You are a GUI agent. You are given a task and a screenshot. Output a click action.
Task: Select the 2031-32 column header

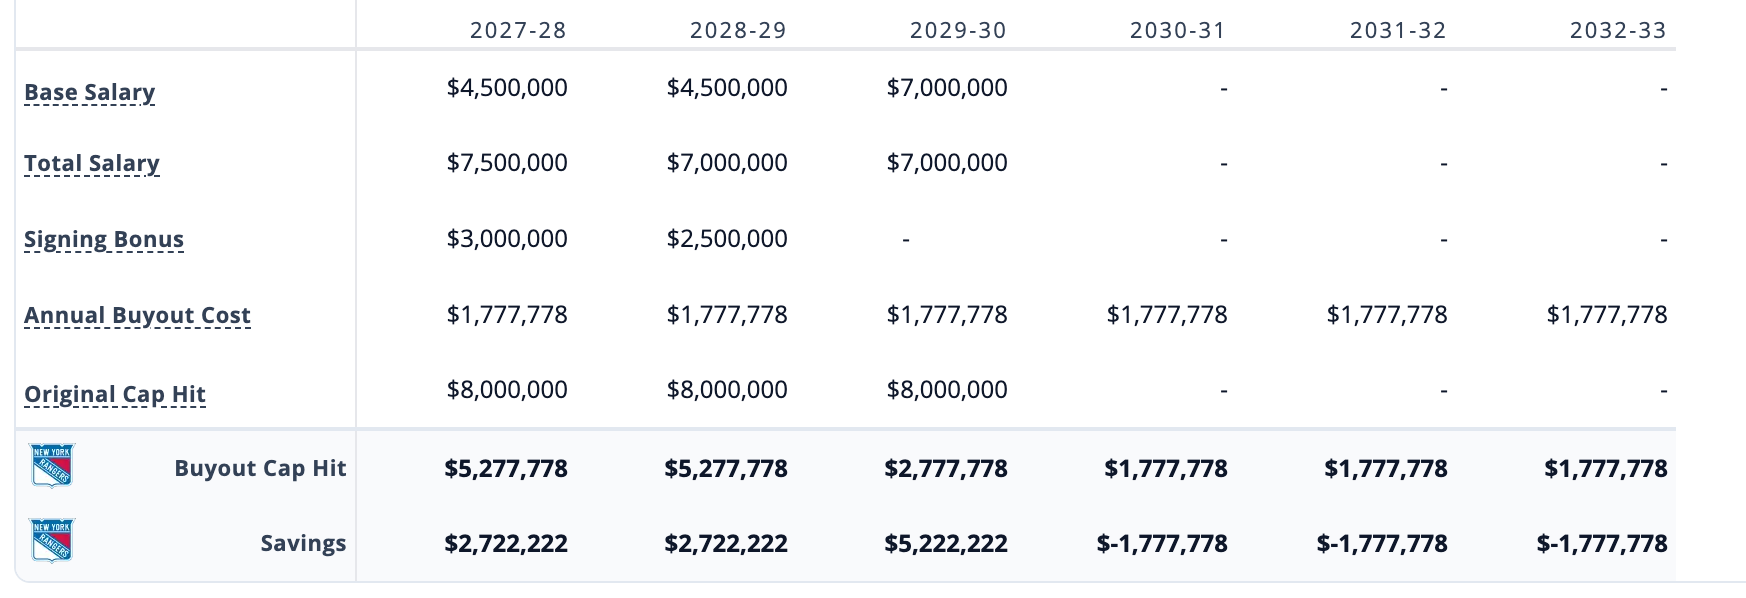click(x=1398, y=30)
